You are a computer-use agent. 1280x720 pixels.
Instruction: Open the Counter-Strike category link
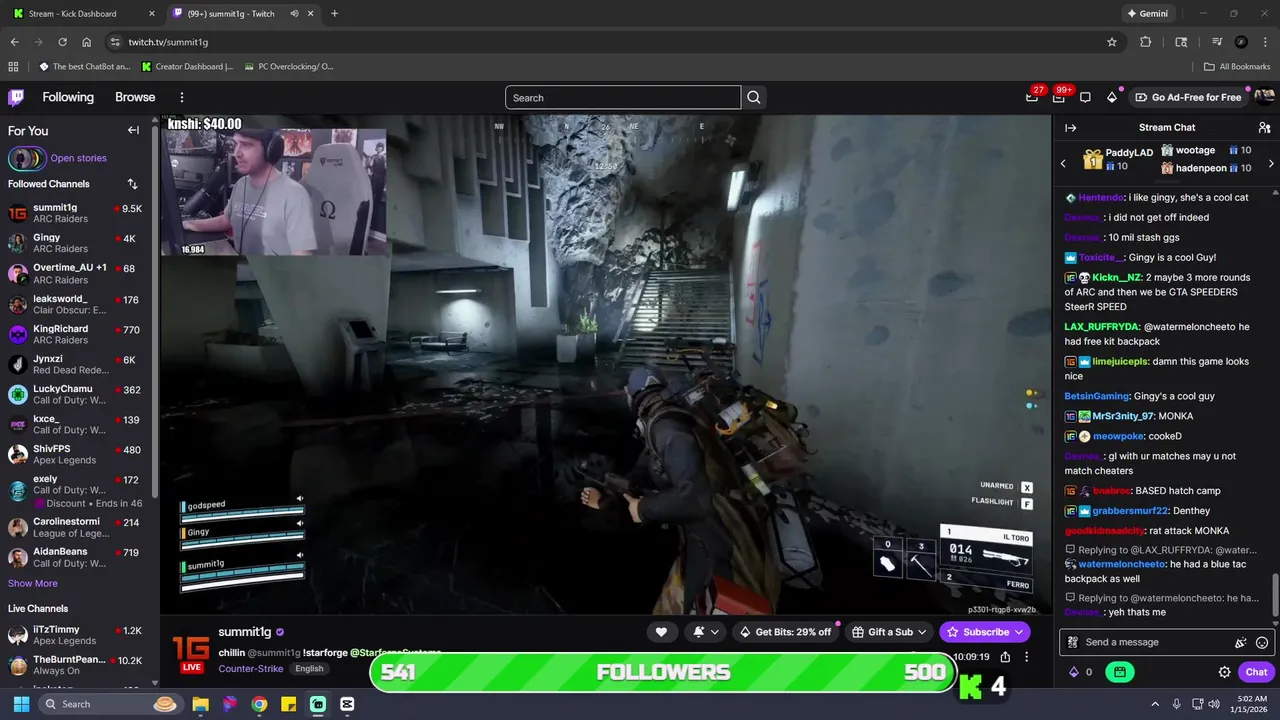pyautogui.click(x=251, y=669)
